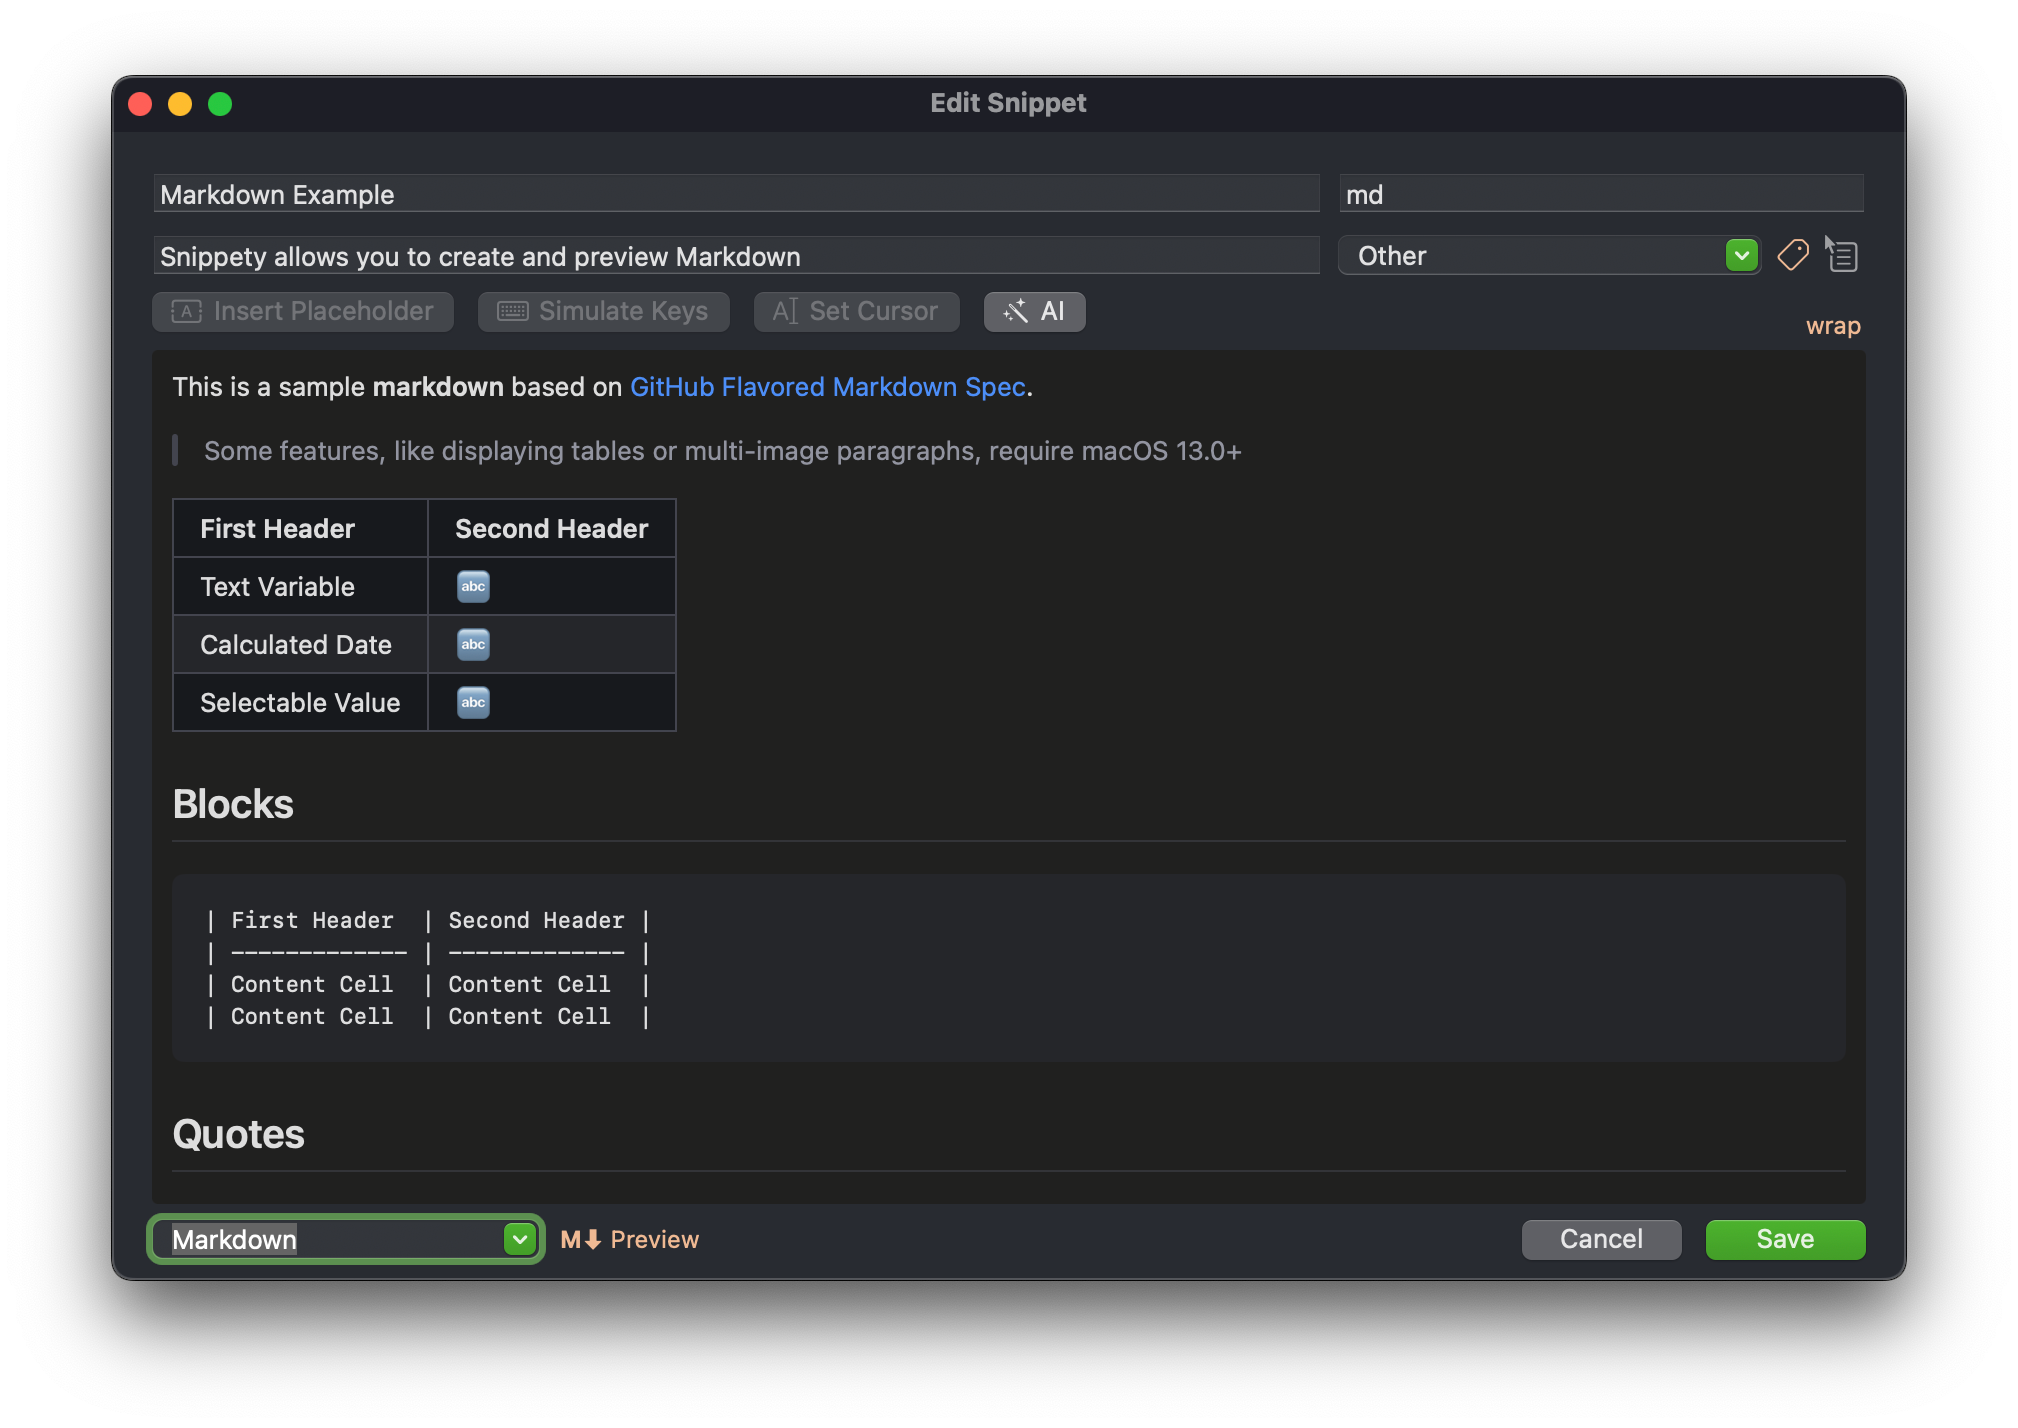Minimize the Edit Snippet window
This screenshot has height=1428, width=2018.
(x=180, y=104)
